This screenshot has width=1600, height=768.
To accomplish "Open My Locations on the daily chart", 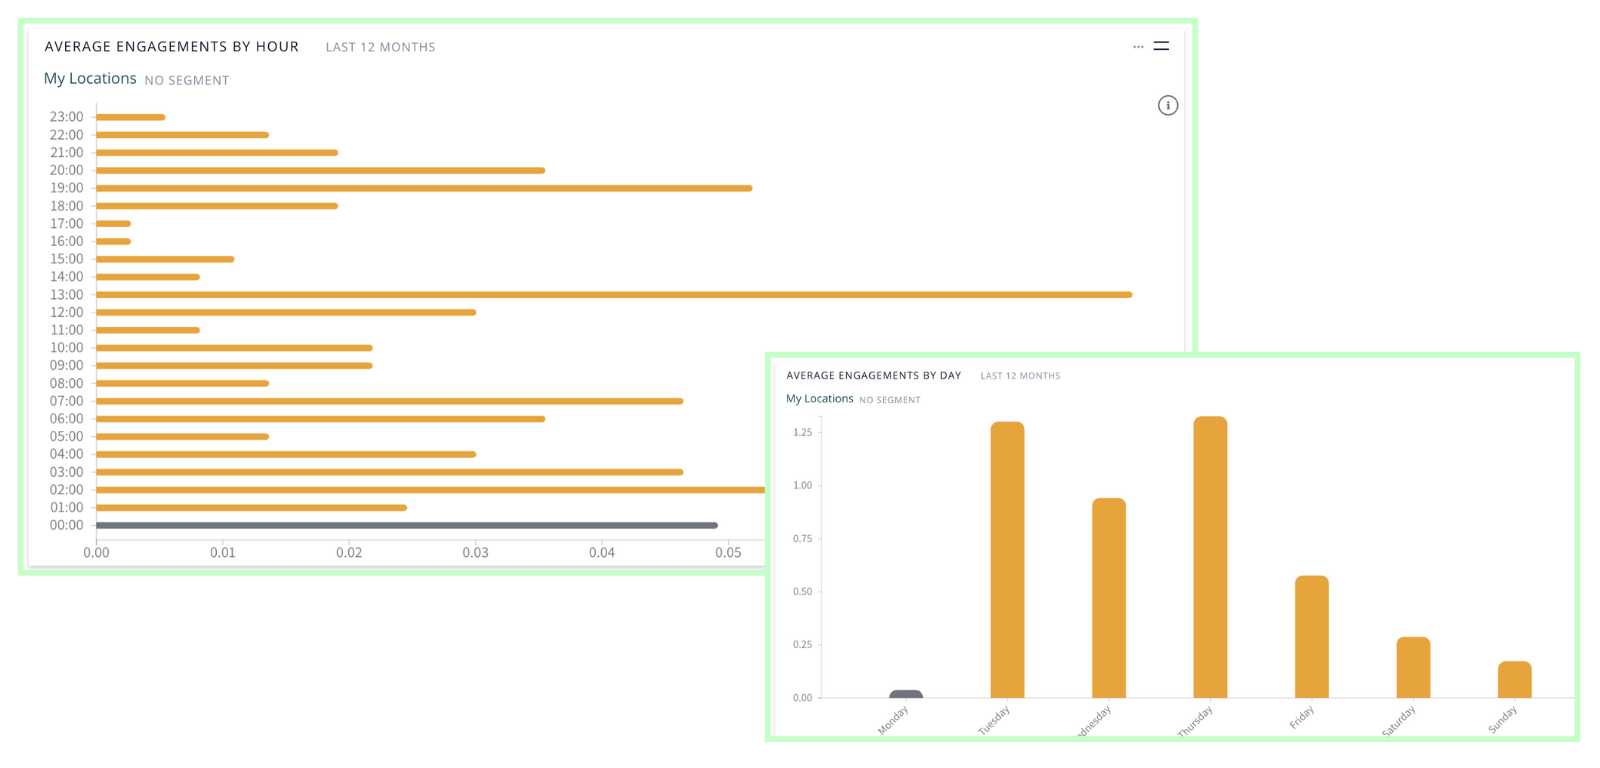I will point(819,399).
